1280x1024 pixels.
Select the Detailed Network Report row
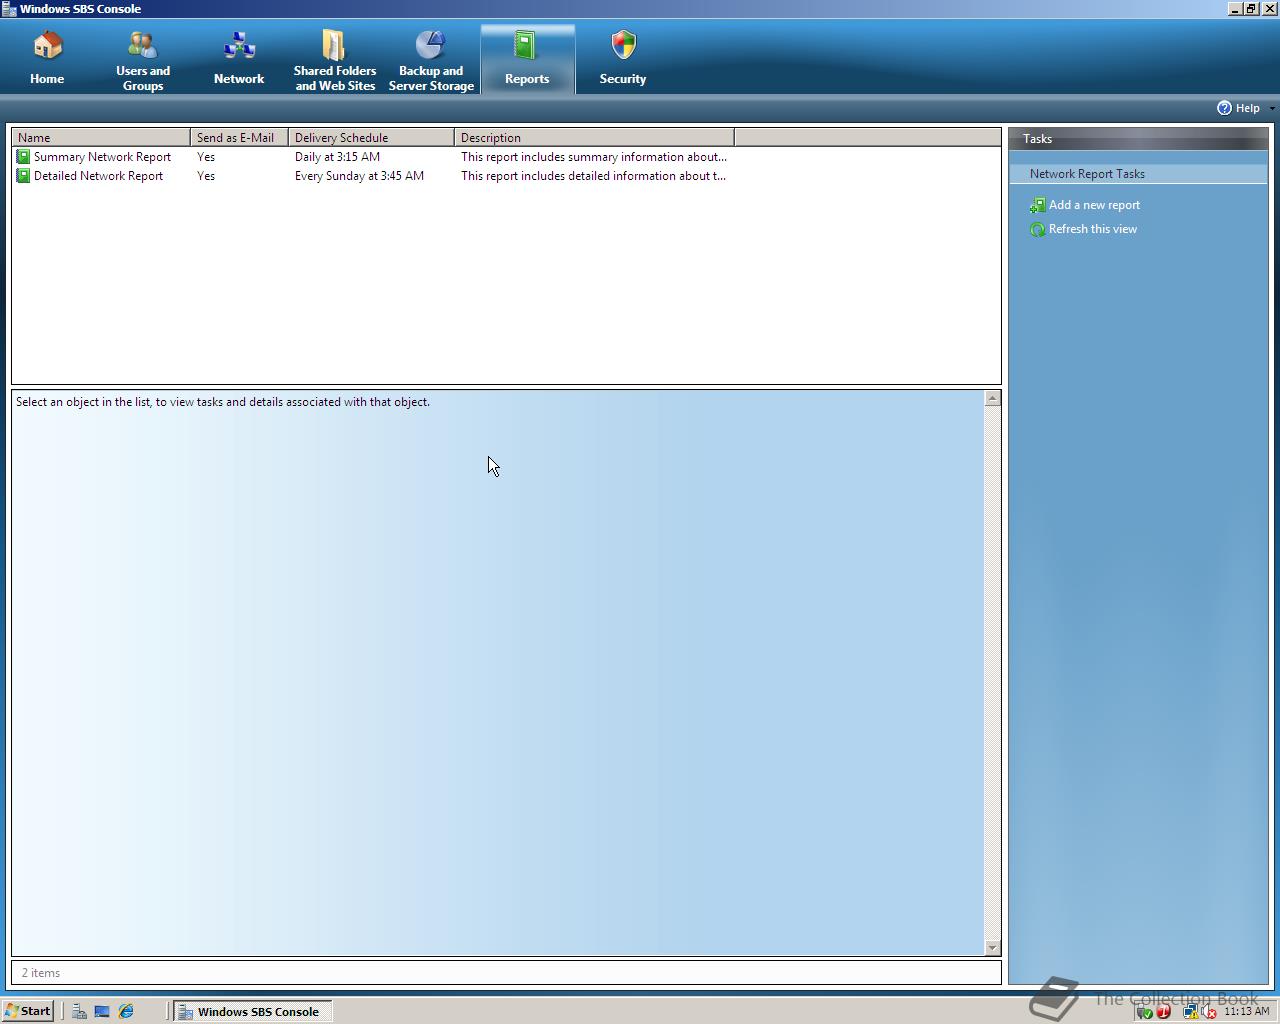coord(506,176)
